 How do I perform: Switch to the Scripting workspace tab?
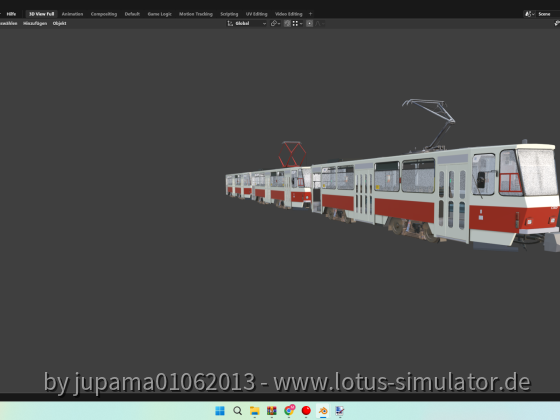coord(229,14)
